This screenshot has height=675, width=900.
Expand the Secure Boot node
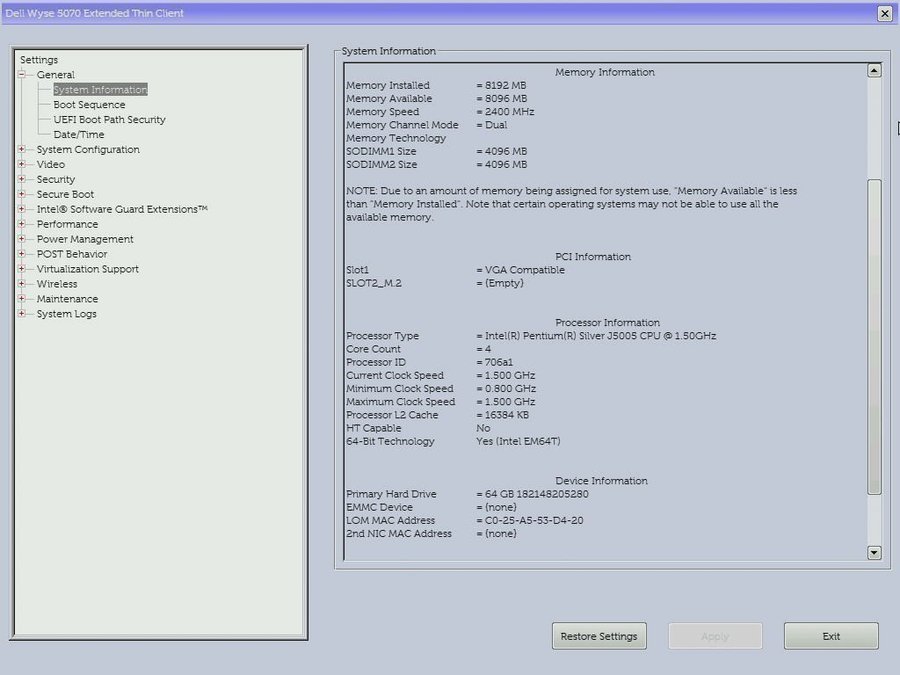22,195
